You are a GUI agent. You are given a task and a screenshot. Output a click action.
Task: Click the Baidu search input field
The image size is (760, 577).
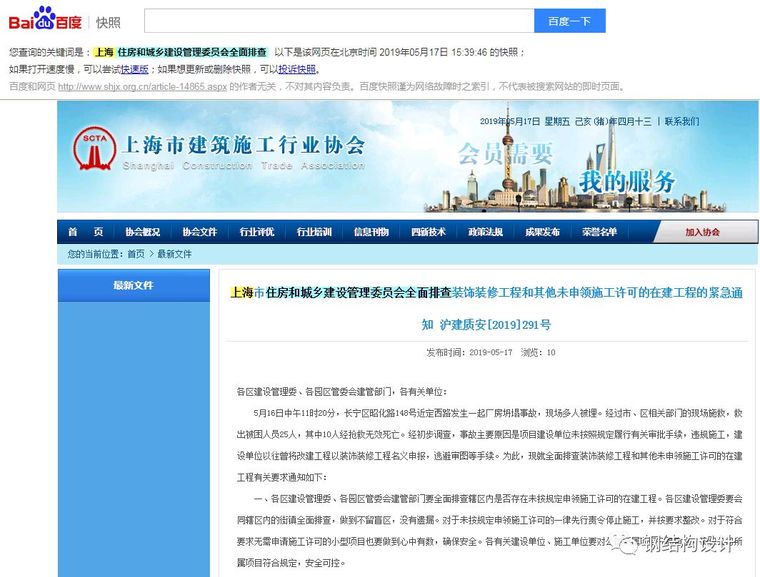coord(339,21)
